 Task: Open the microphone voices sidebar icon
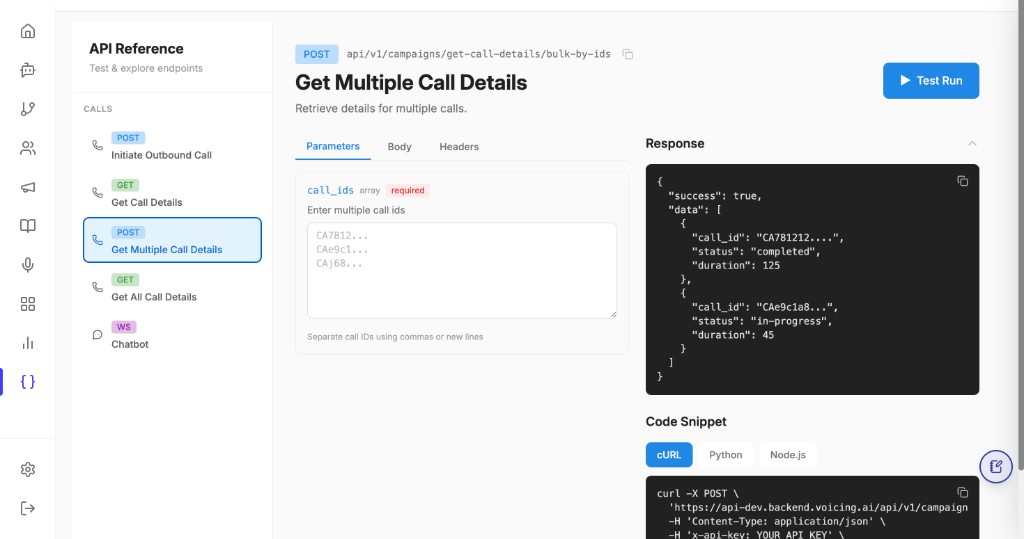tap(27, 265)
